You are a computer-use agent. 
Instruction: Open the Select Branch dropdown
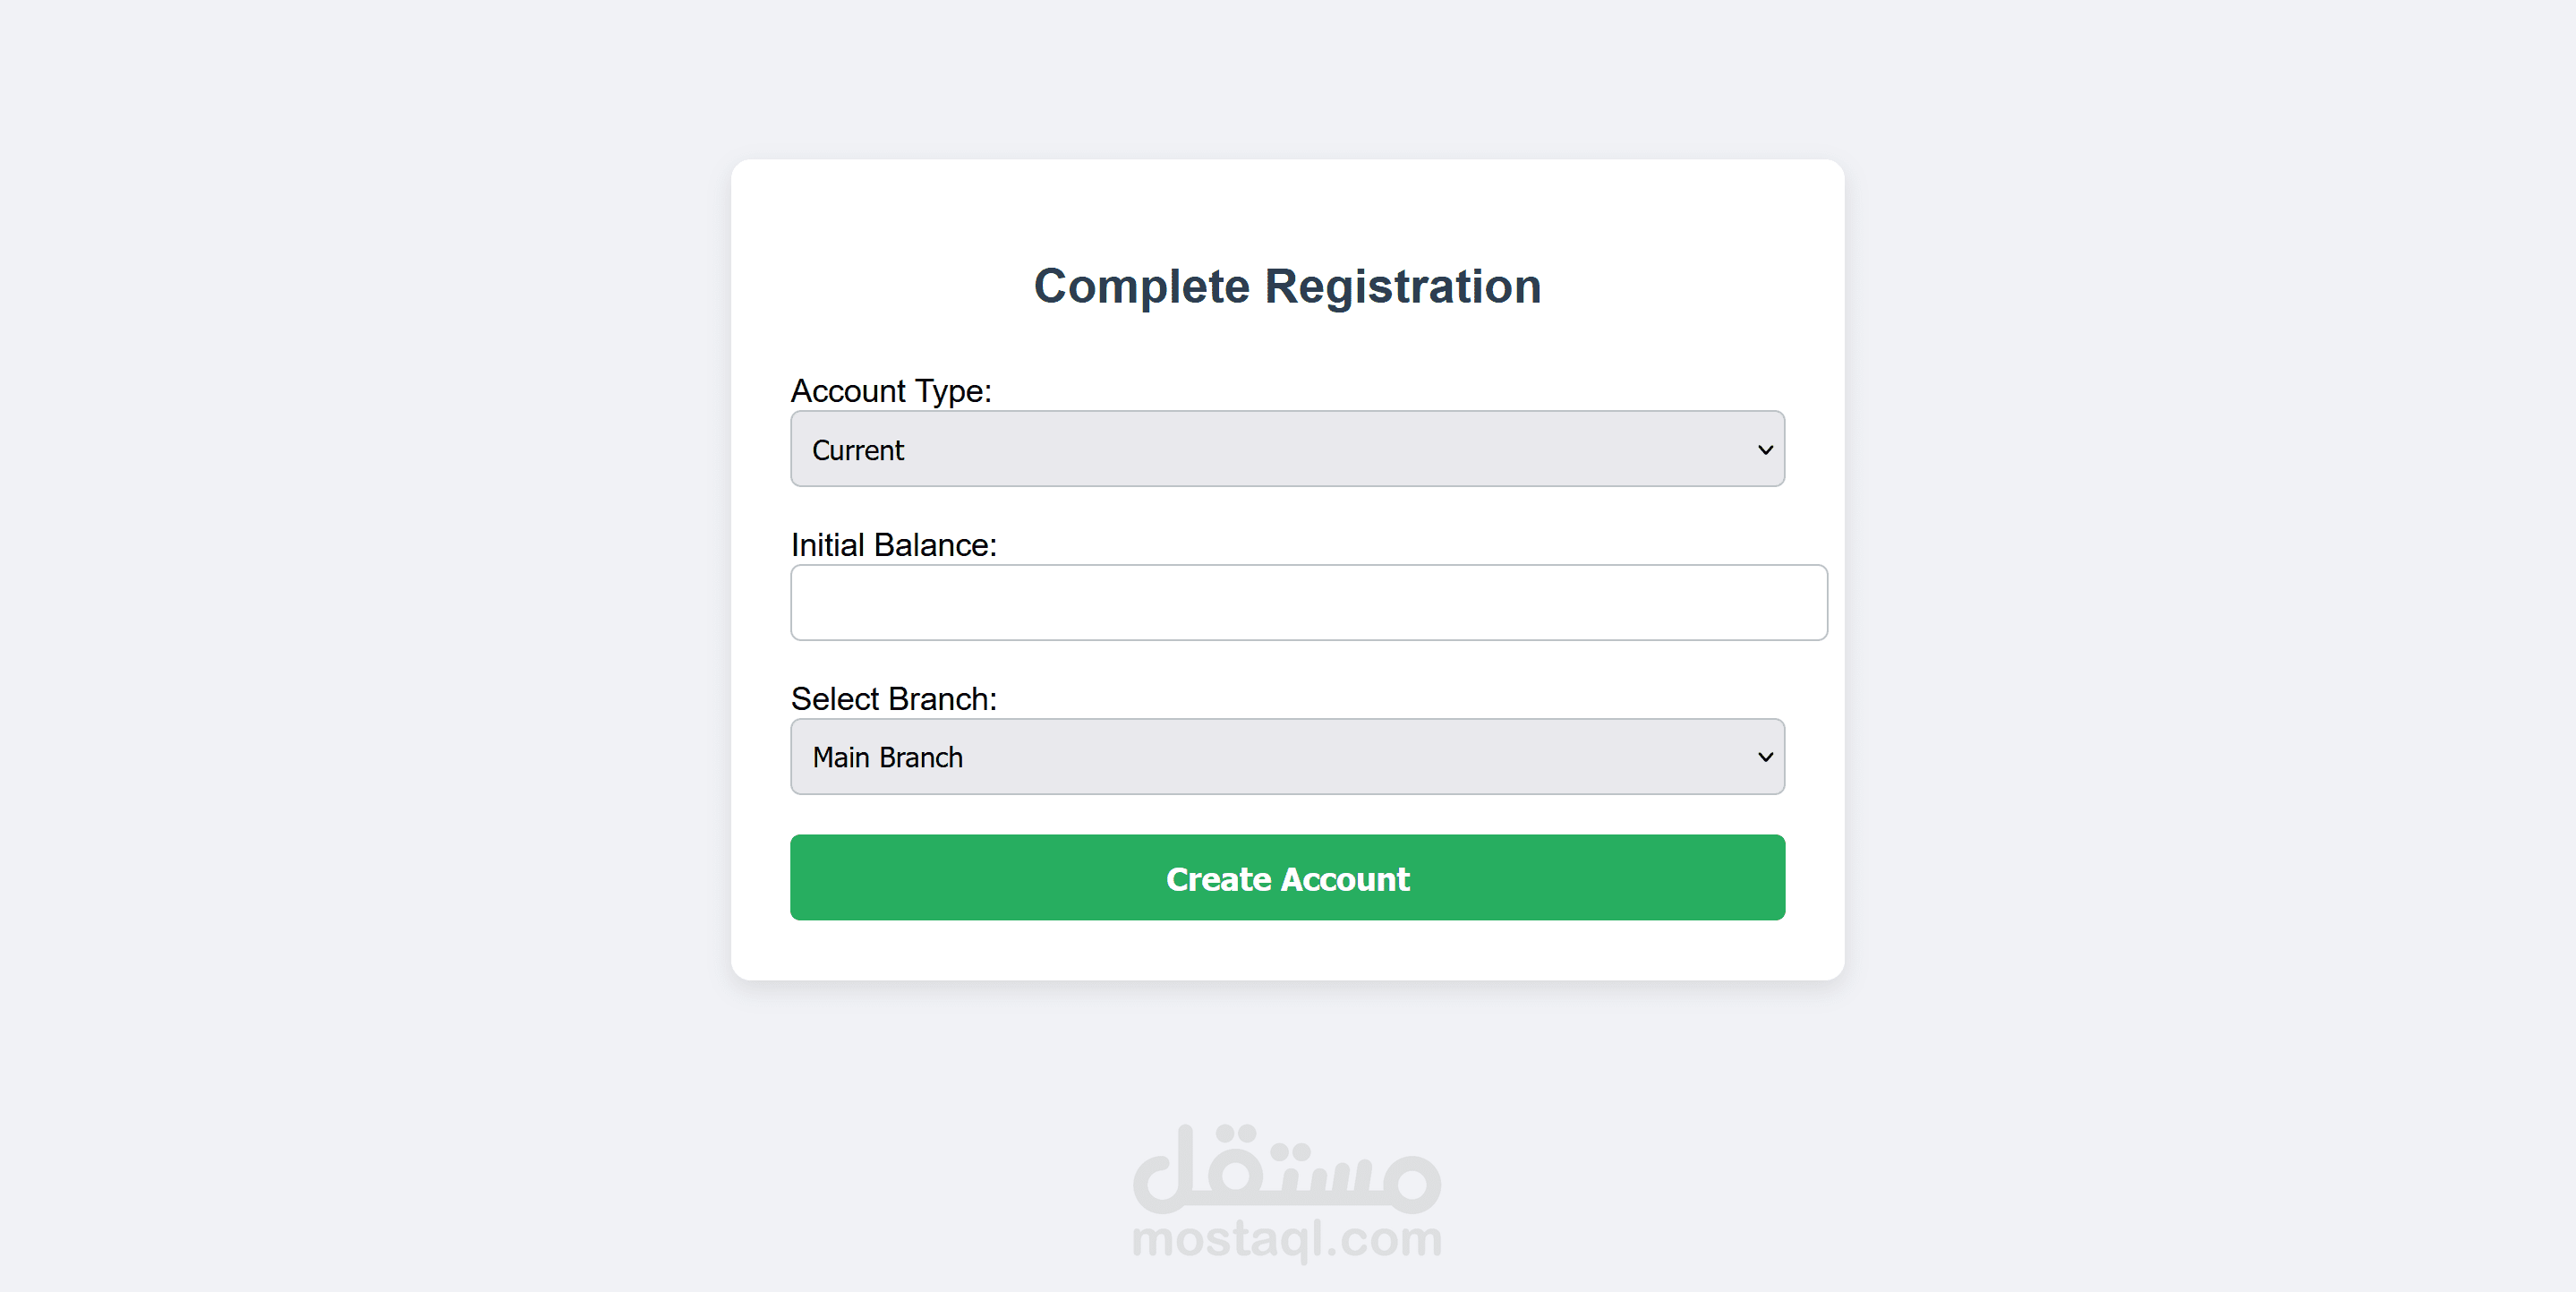(x=1287, y=757)
